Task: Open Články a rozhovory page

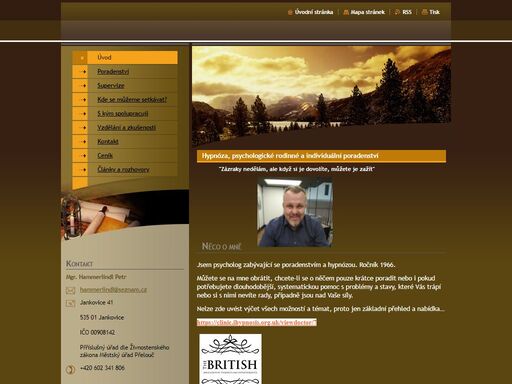Action: point(123,170)
